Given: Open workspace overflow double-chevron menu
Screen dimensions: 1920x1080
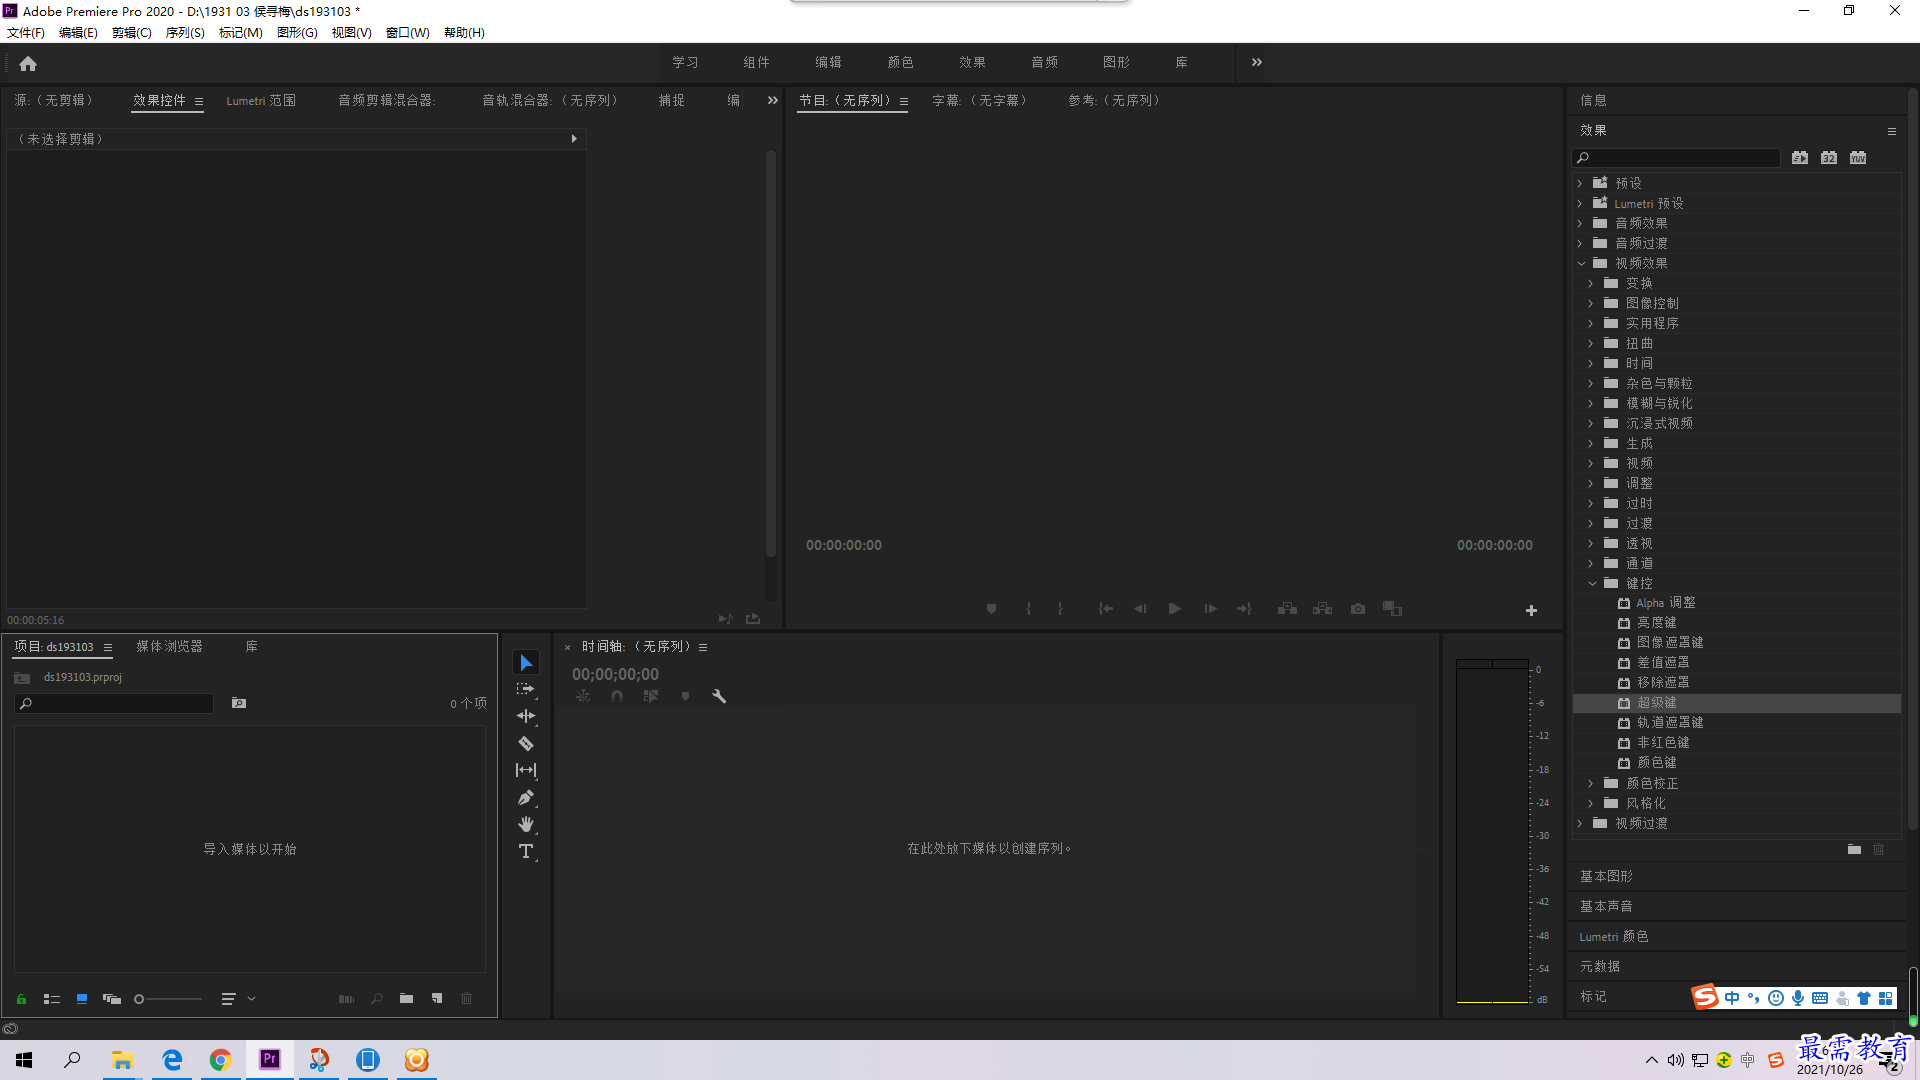Looking at the screenshot, I should tap(1257, 62).
